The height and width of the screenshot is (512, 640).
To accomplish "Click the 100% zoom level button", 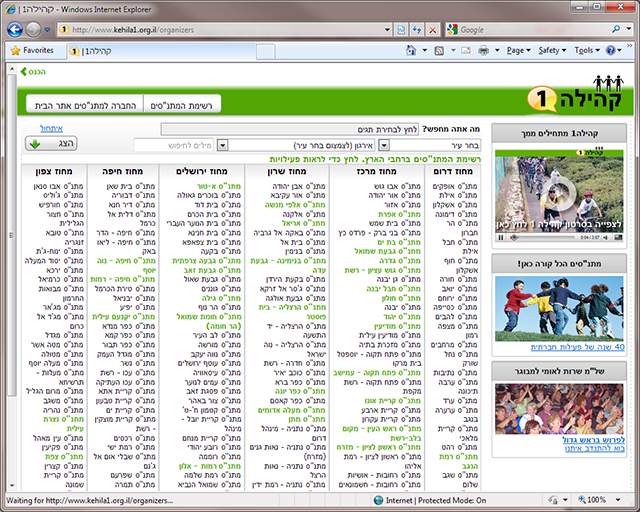I will (592, 500).
